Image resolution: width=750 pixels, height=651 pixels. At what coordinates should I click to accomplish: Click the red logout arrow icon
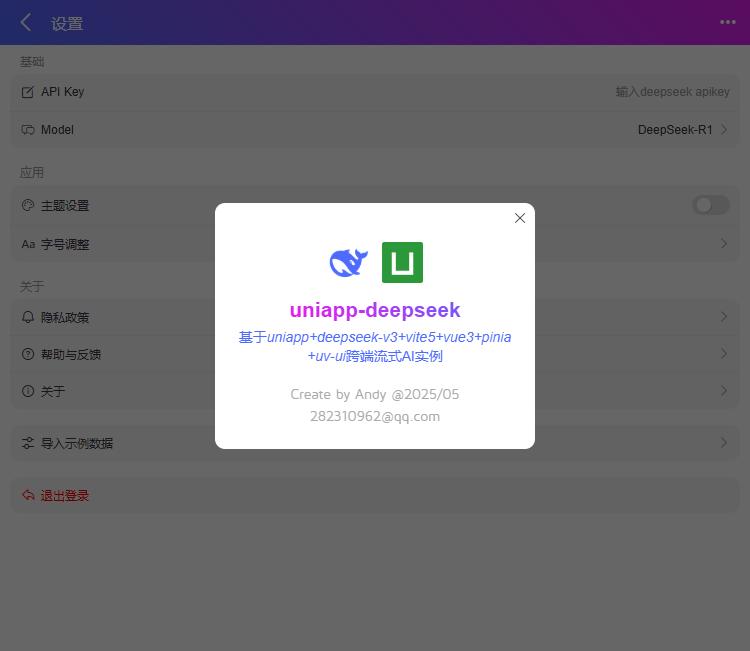point(28,495)
